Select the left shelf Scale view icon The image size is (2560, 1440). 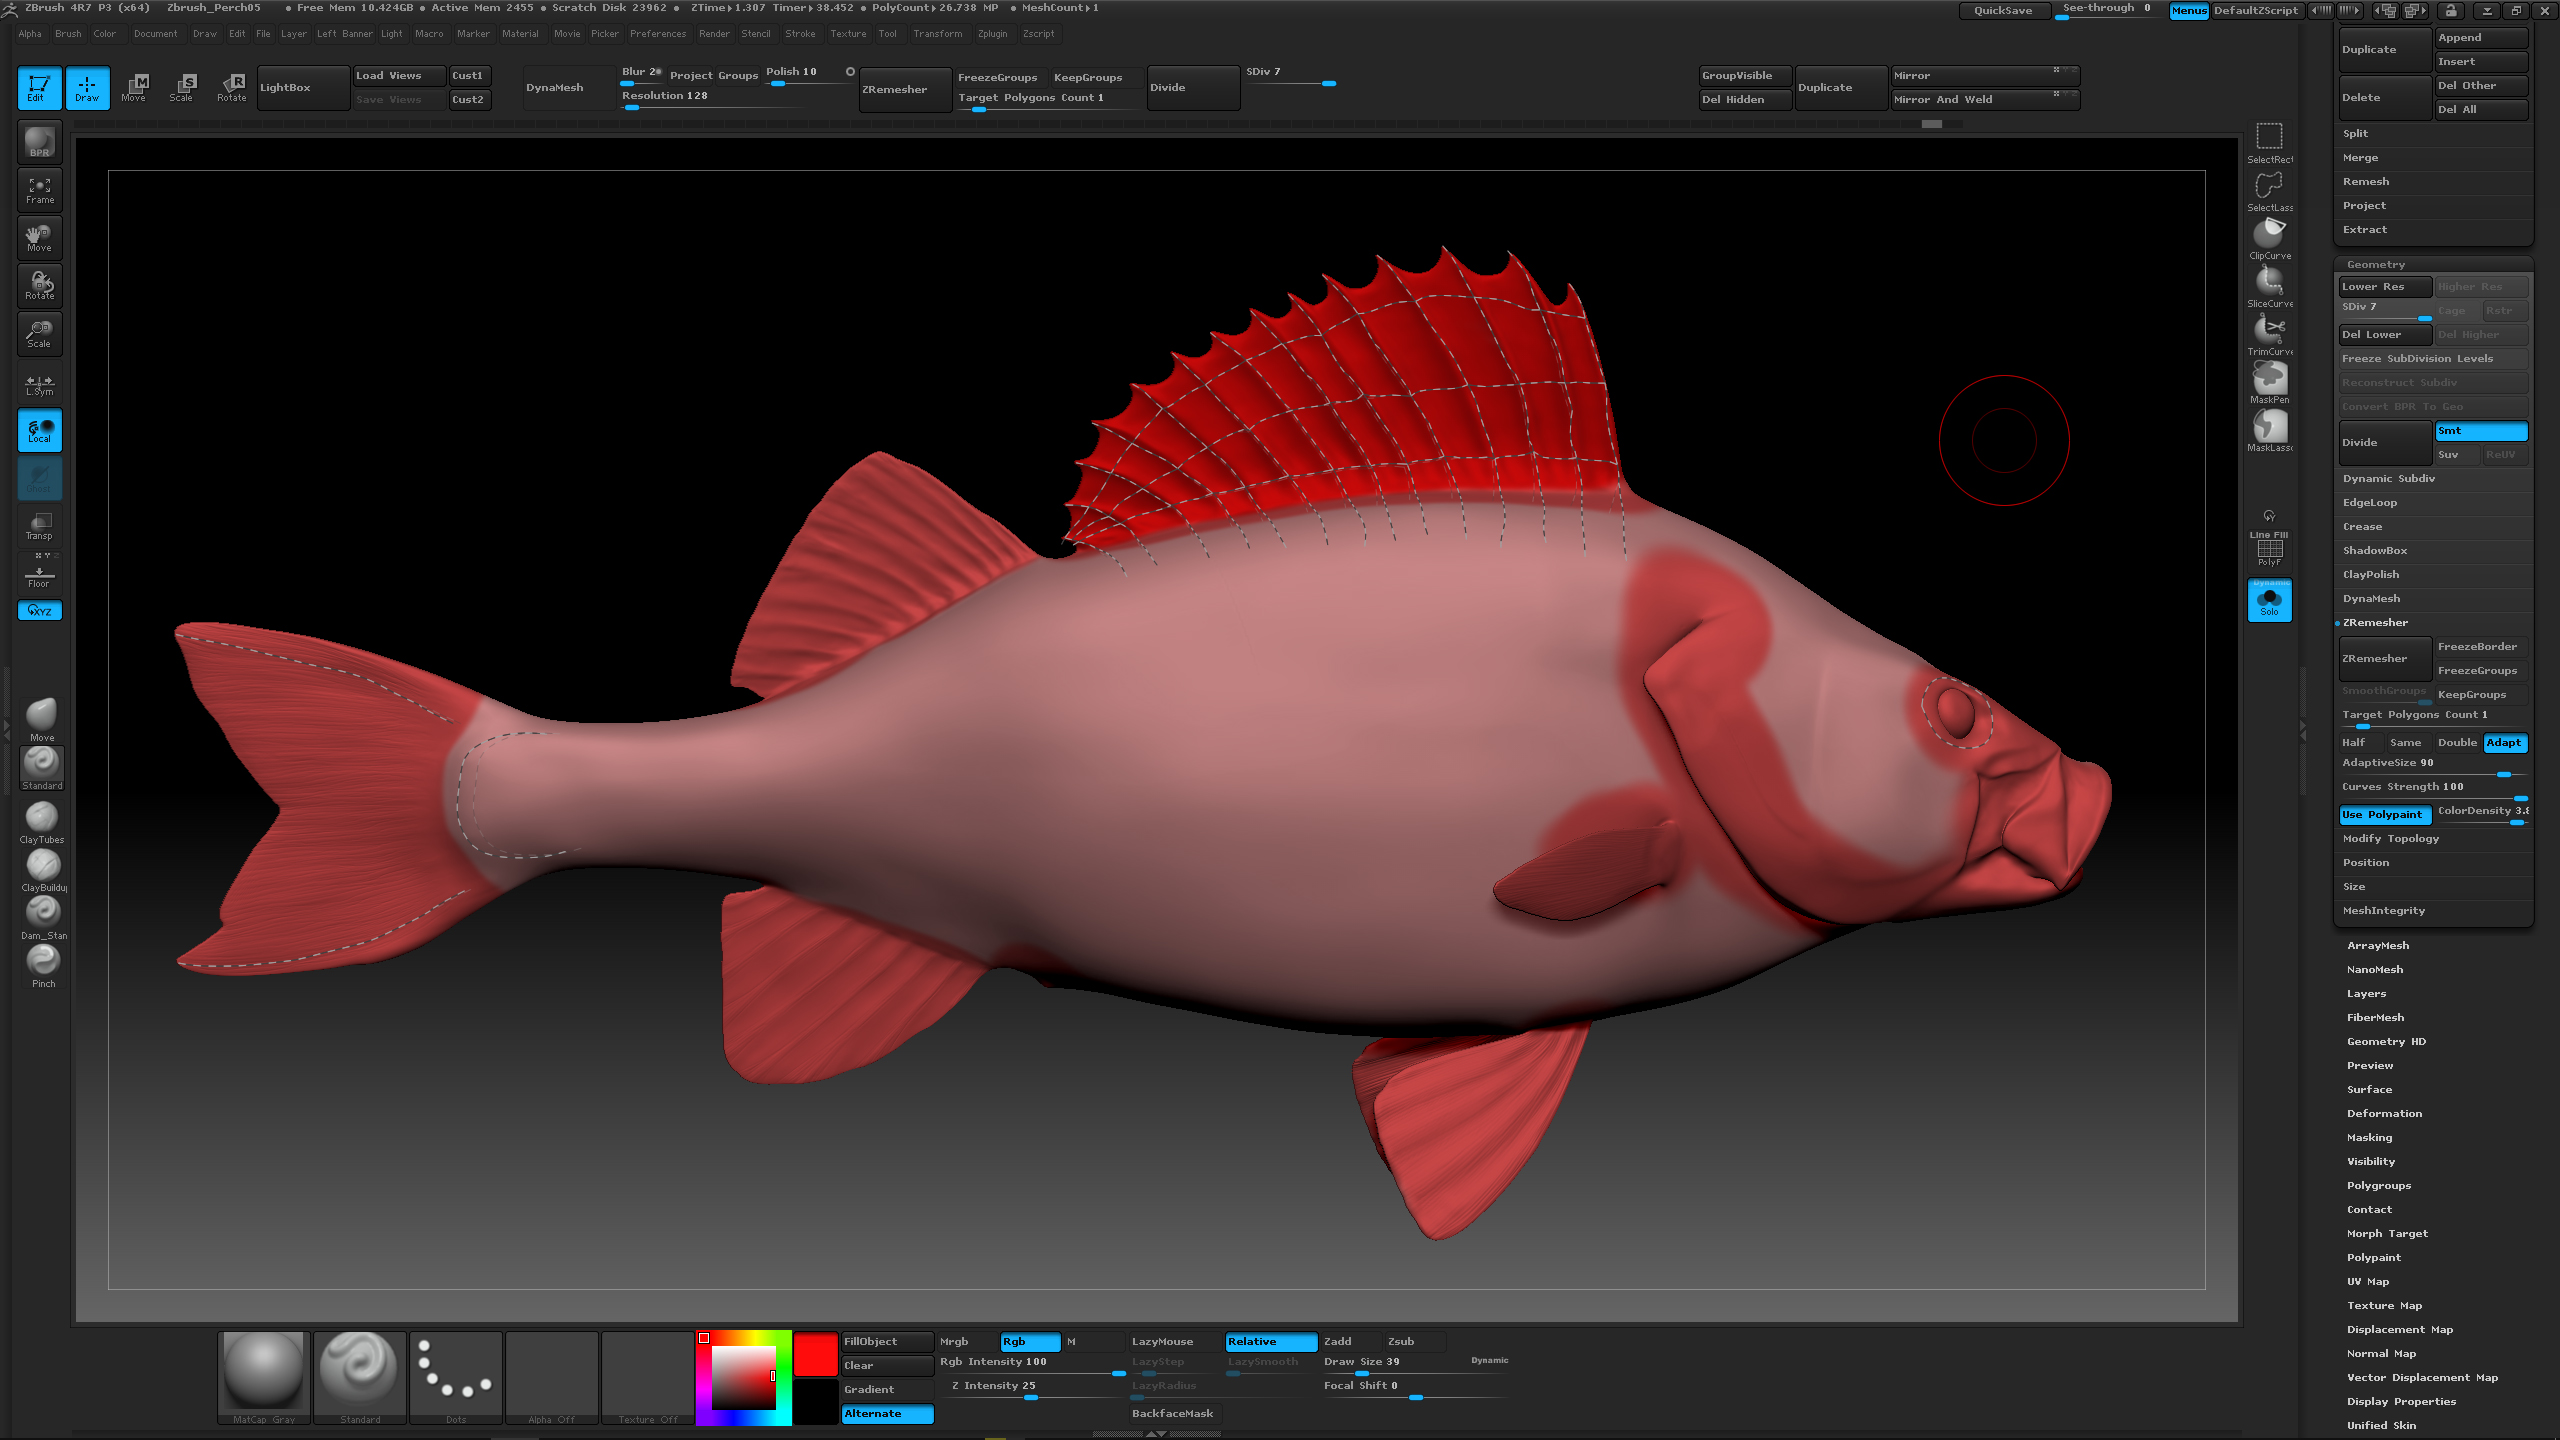pyautogui.click(x=40, y=334)
